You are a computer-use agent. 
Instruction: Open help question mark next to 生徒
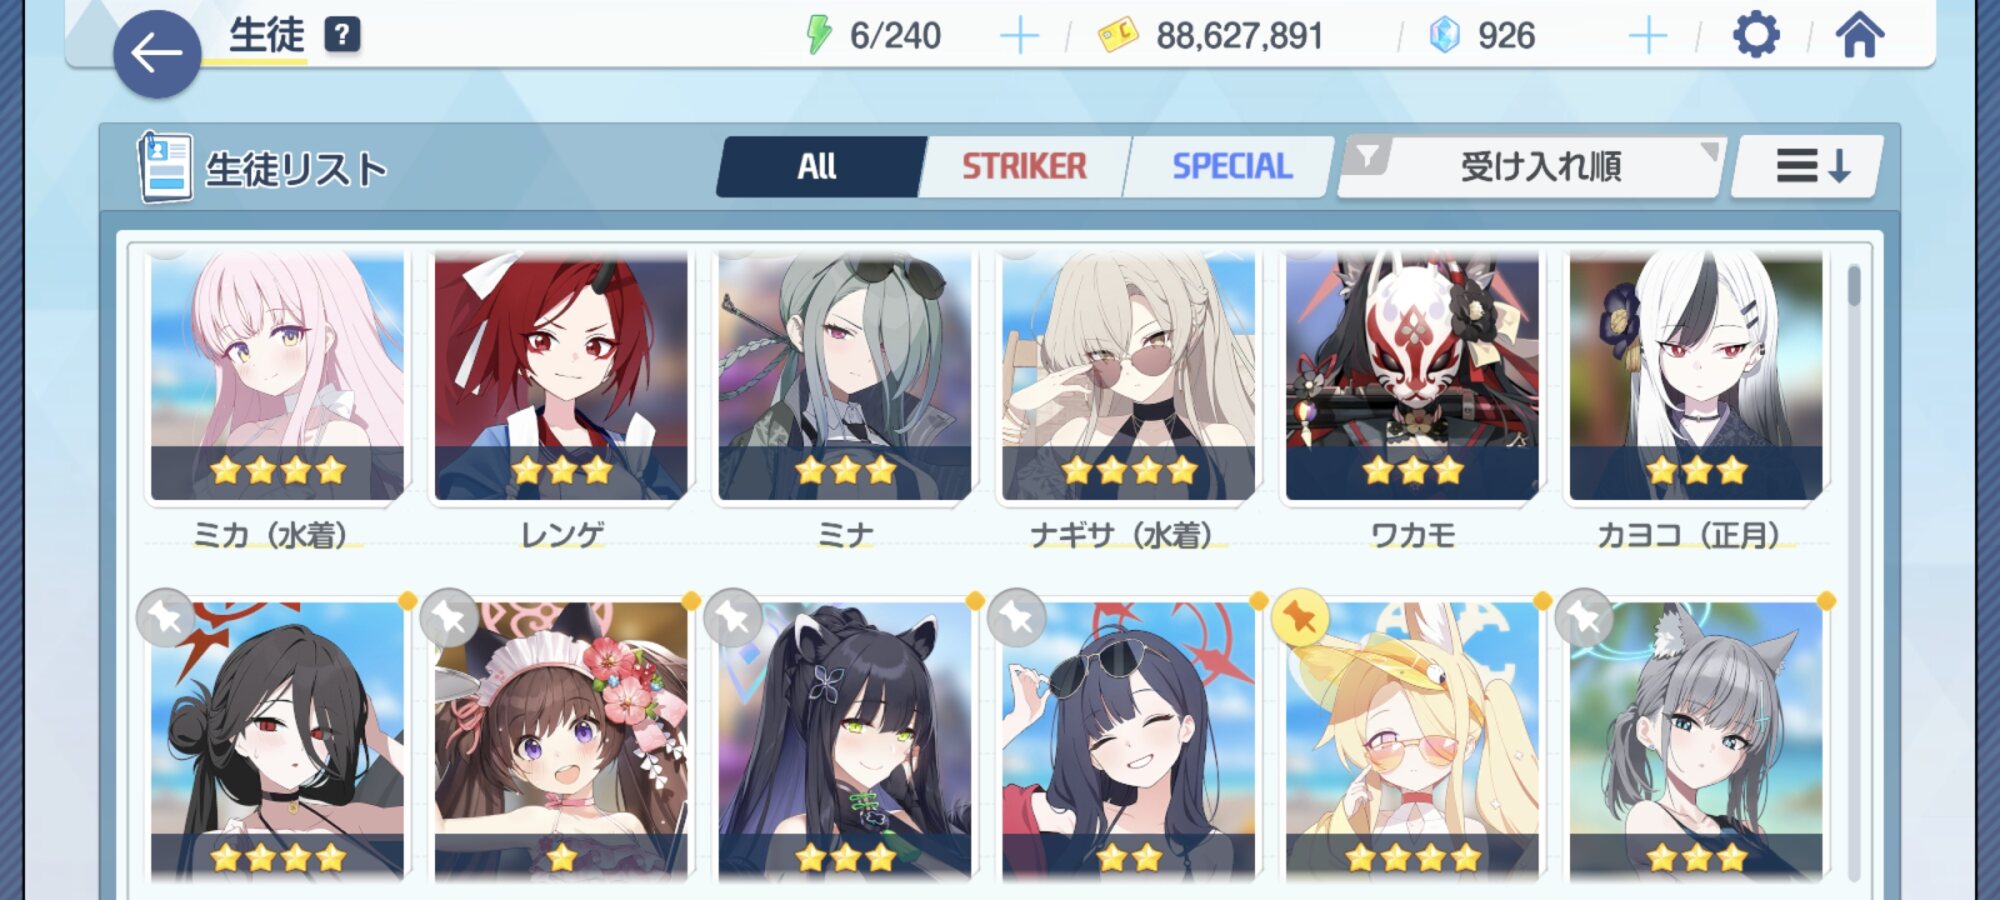click(342, 35)
